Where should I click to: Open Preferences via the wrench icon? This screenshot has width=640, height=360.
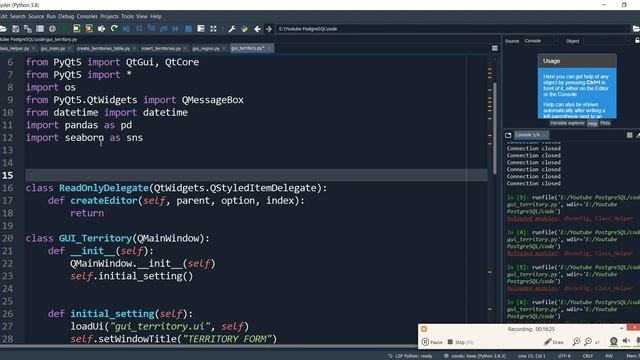coord(232,29)
